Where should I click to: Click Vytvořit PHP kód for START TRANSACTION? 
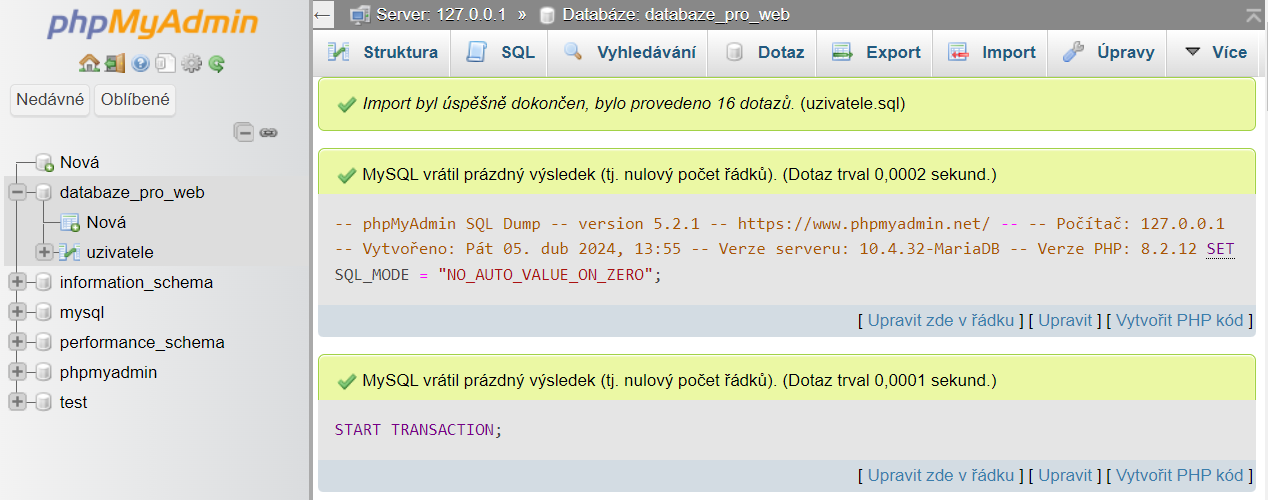click(1179, 475)
